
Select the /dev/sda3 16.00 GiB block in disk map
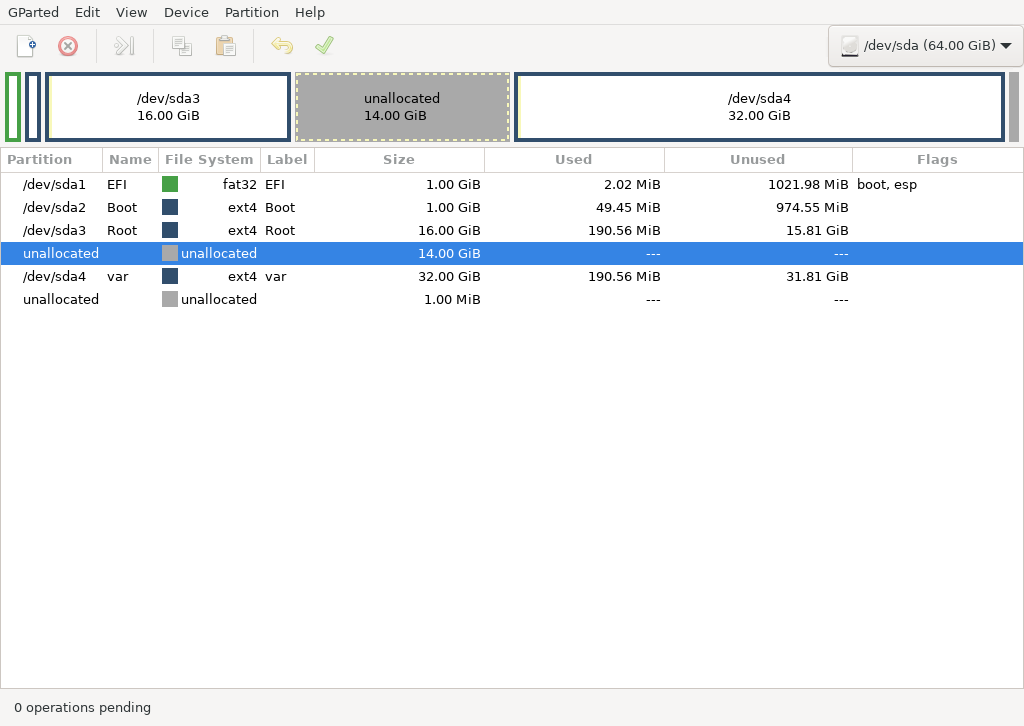[168, 107]
